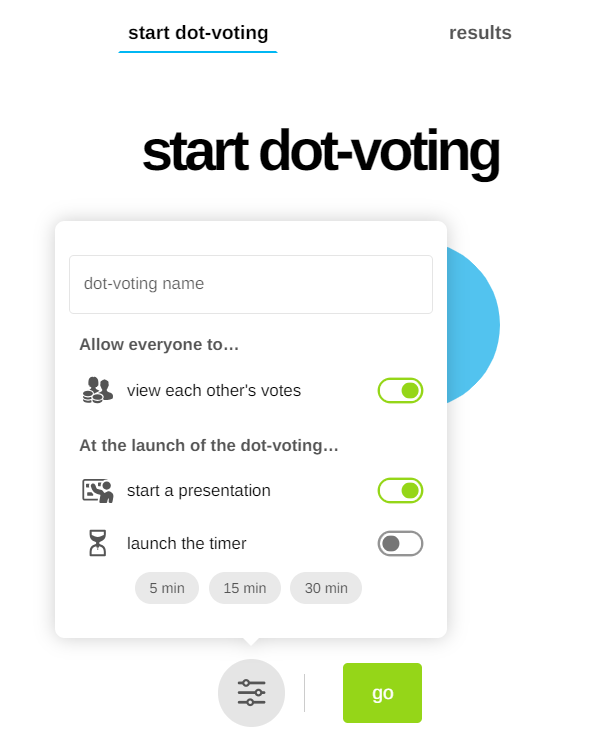This screenshot has height=746, width=603.
Task: Select the start dot-voting tab
Action: click(x=198, y=33)
